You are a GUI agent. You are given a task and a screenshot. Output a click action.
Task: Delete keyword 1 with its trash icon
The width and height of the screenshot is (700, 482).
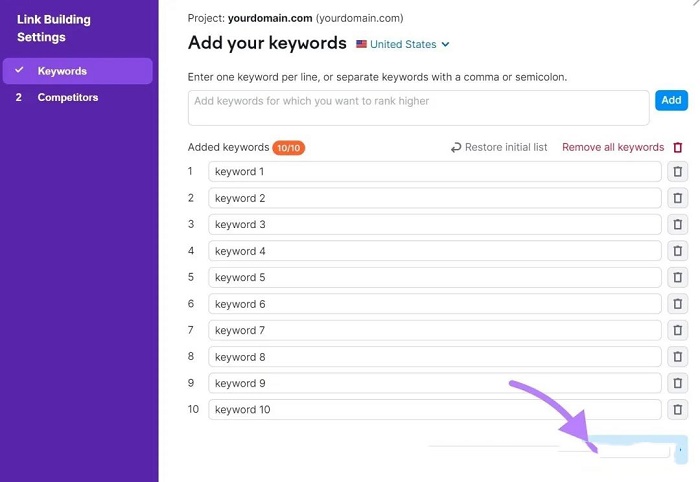point(677,171)
